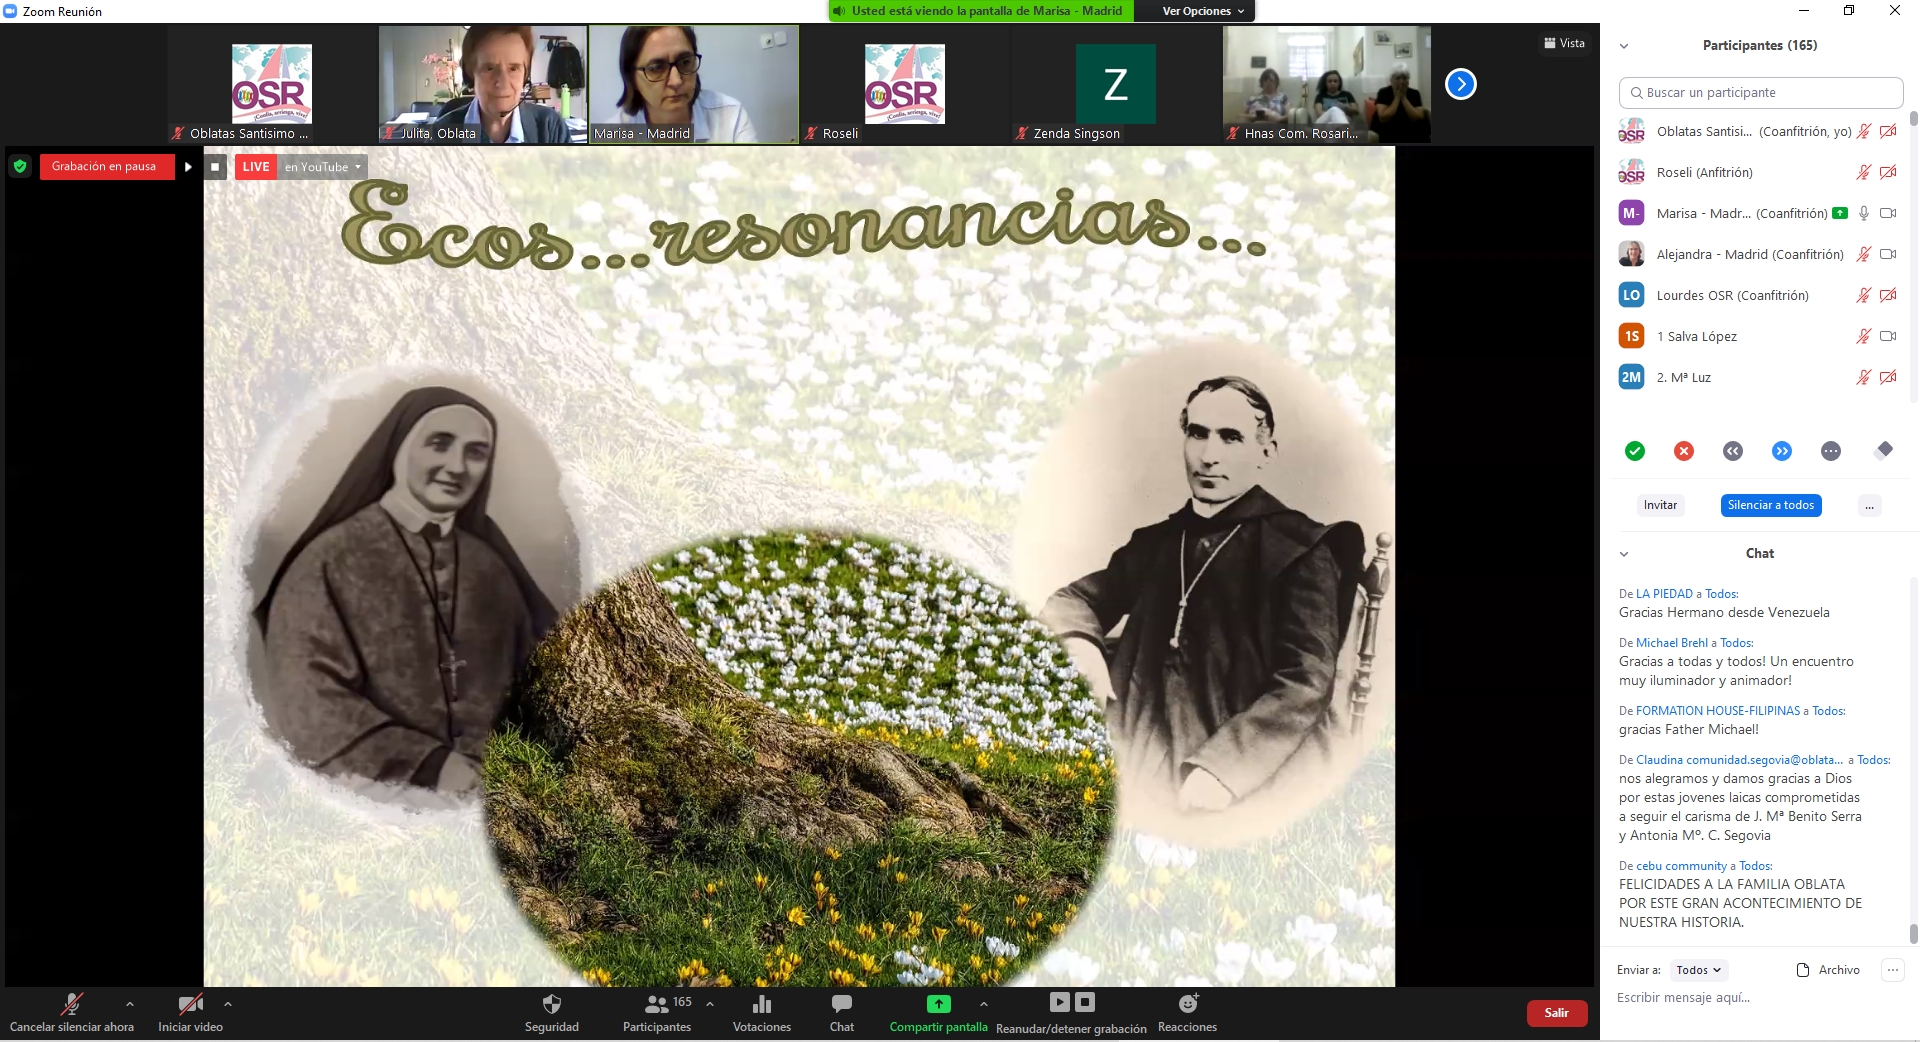Screen dimensions: 1920x1042
Task: Resume recording from bottom toolbar play icon
Action: [1060, 1001]
